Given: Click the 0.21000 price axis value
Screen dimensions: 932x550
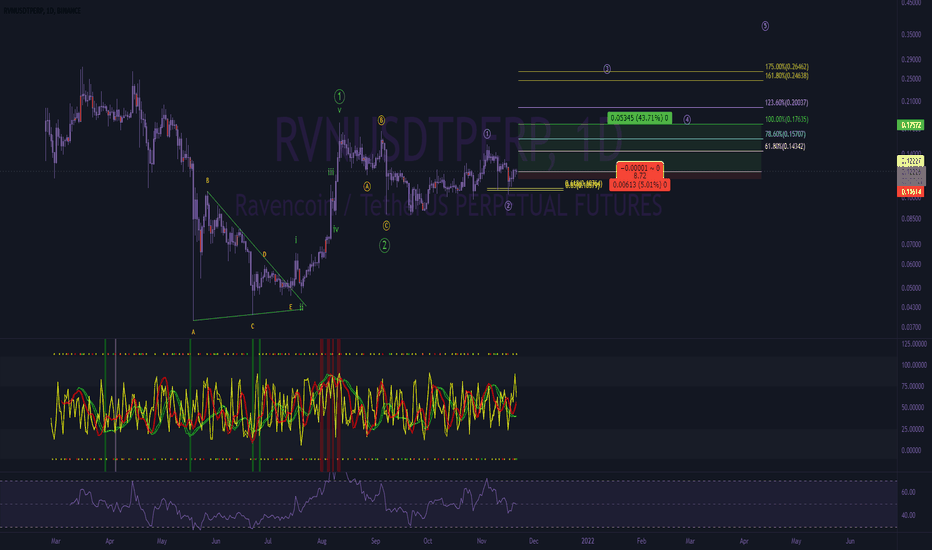Looking at the screenshot, I should tap(911, 101).
